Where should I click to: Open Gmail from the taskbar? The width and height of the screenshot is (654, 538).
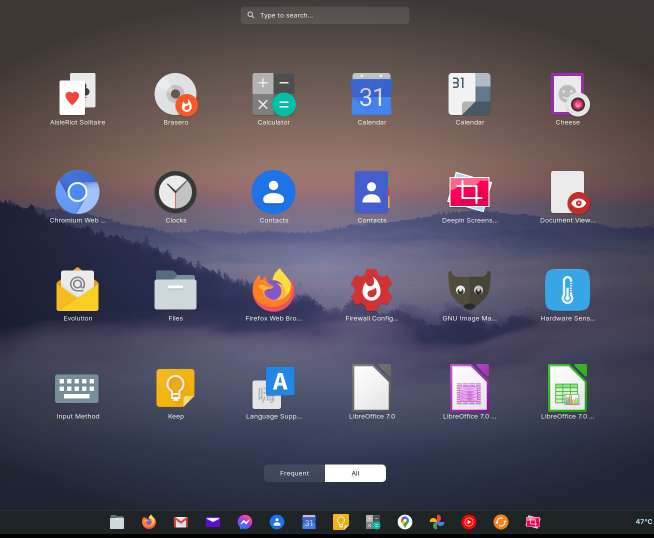click(181, 522)
